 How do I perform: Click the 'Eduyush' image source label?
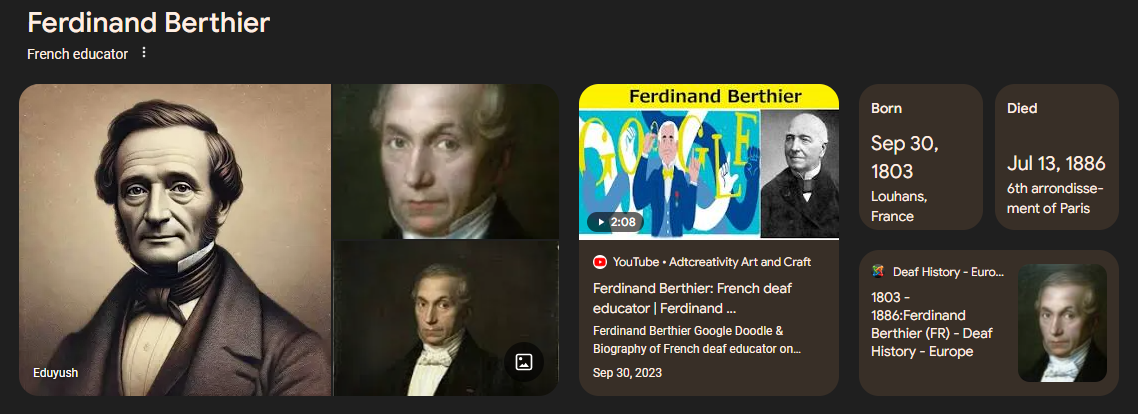point(56,373)
